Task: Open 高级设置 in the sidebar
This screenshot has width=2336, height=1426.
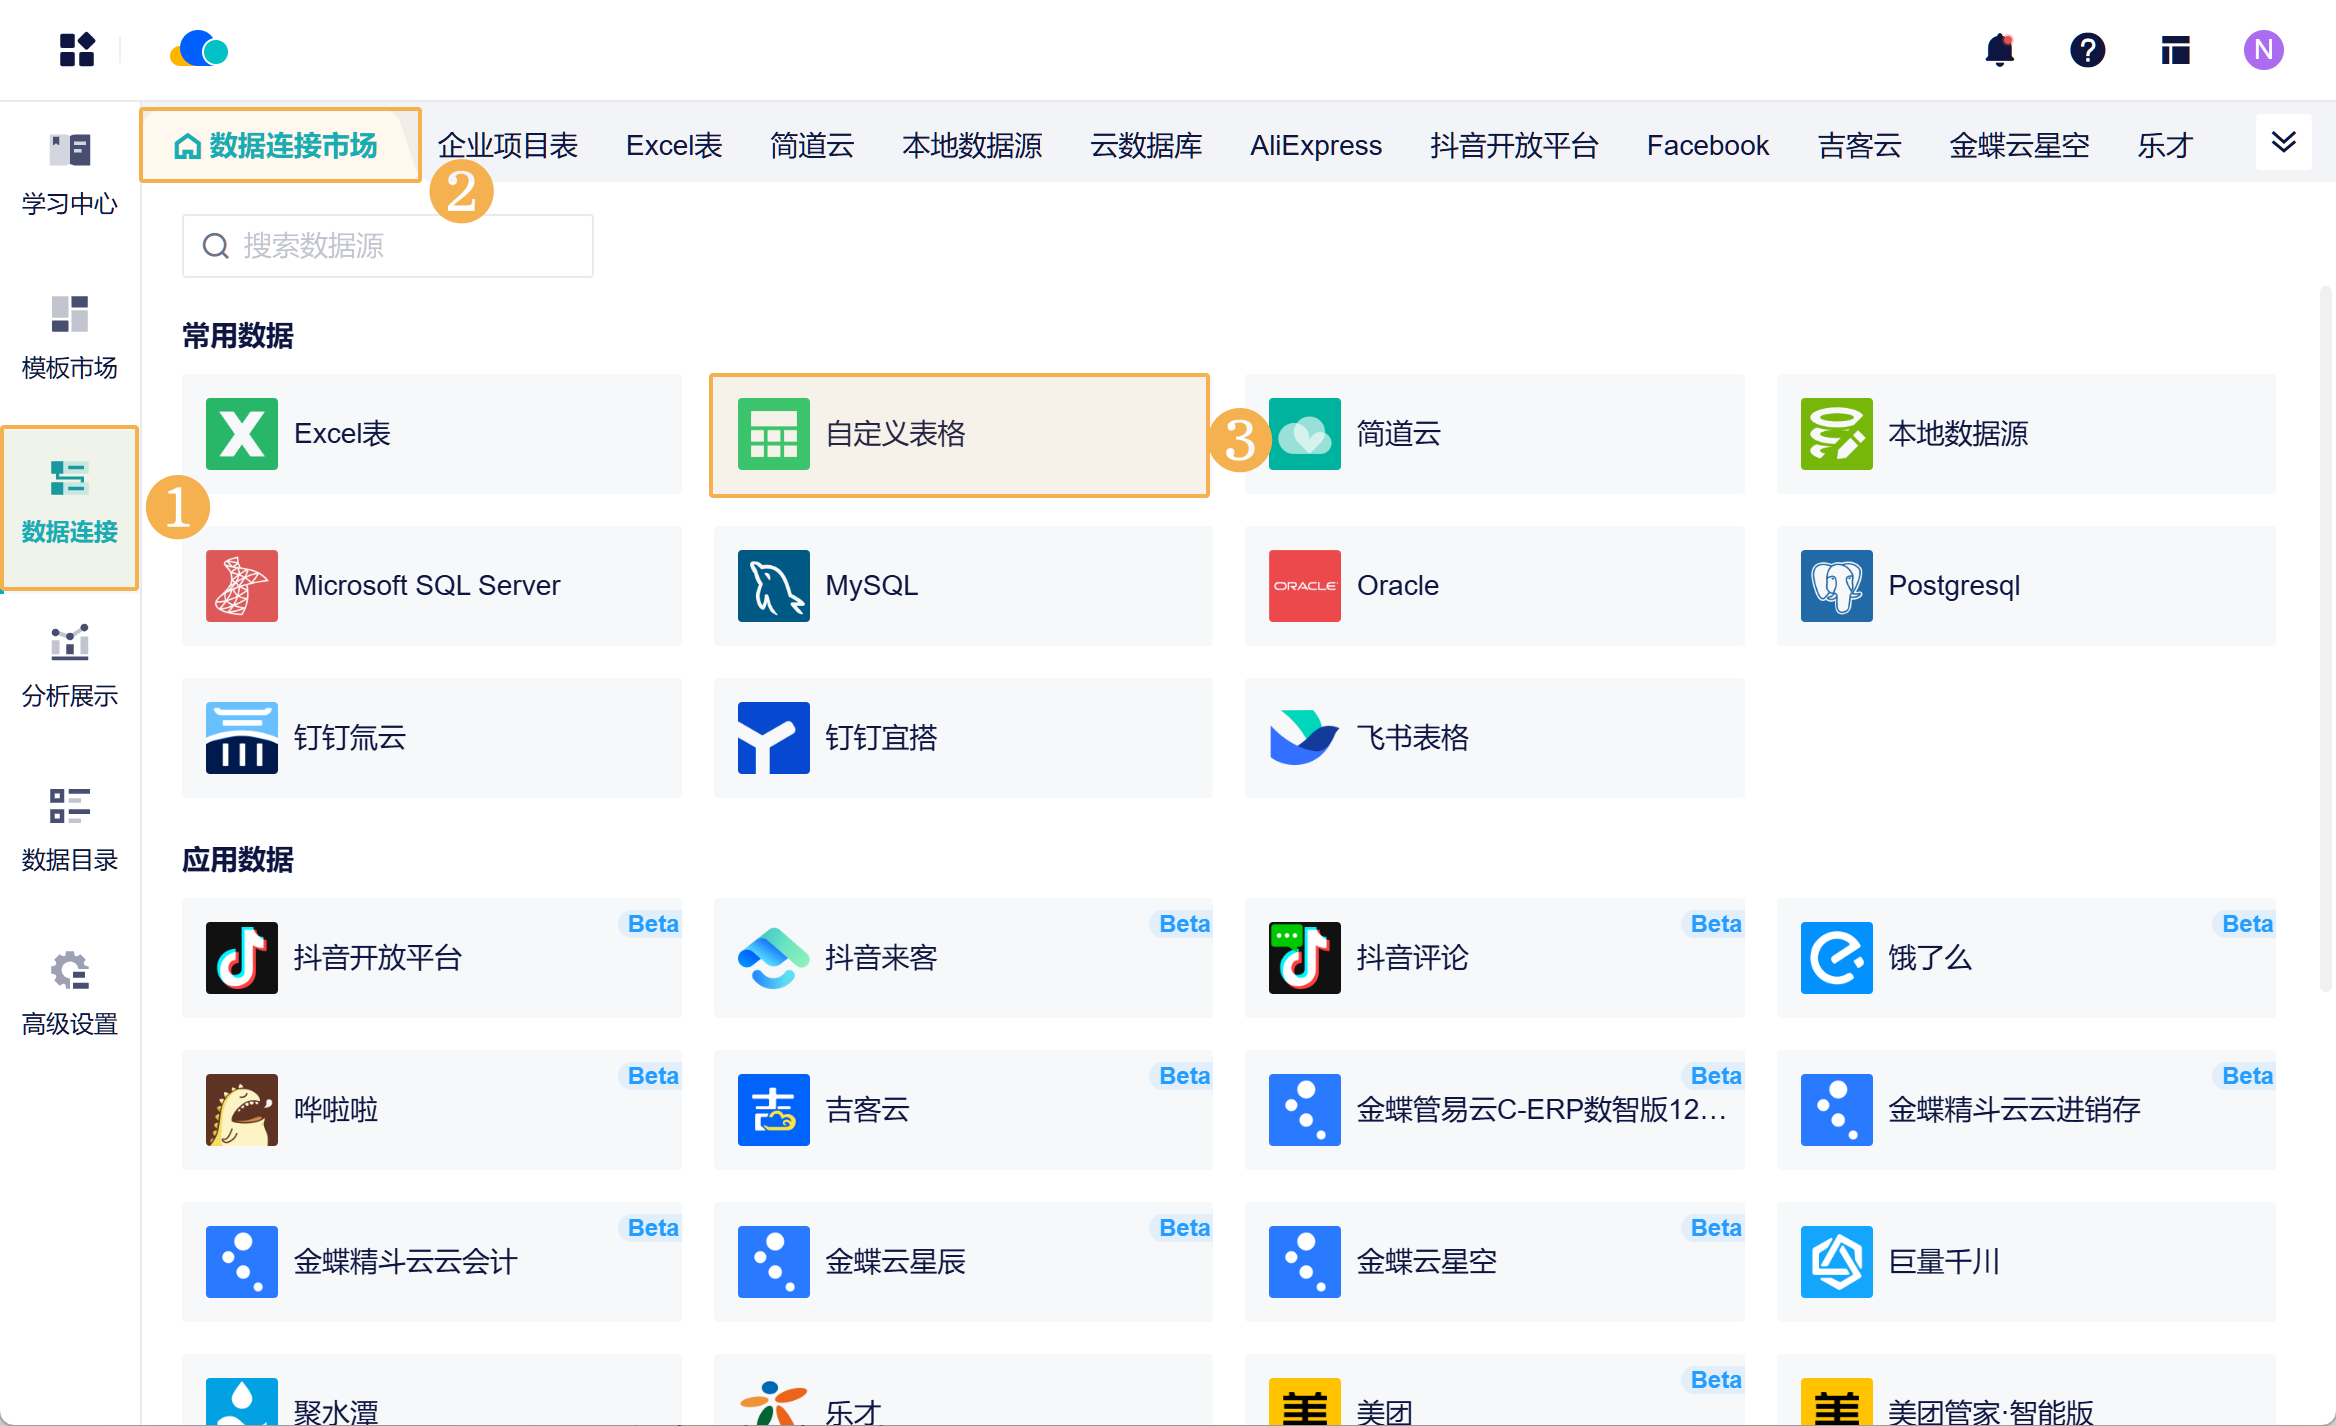Action: point(70,995)
